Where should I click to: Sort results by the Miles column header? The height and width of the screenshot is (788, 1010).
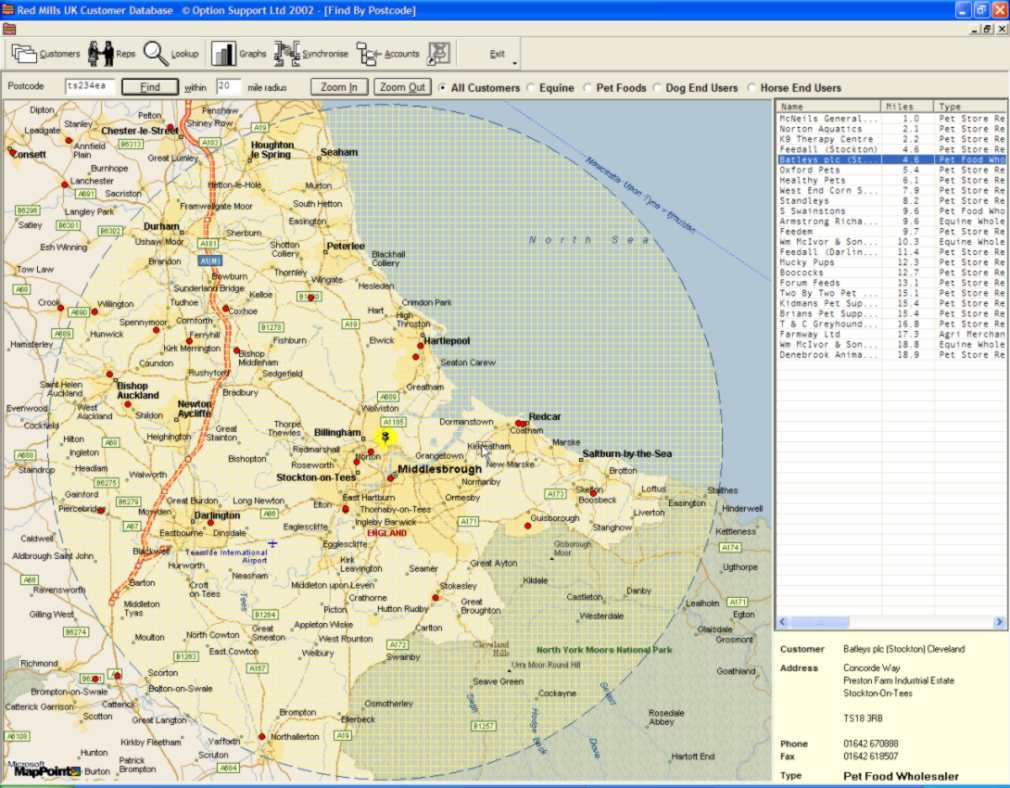906,106
